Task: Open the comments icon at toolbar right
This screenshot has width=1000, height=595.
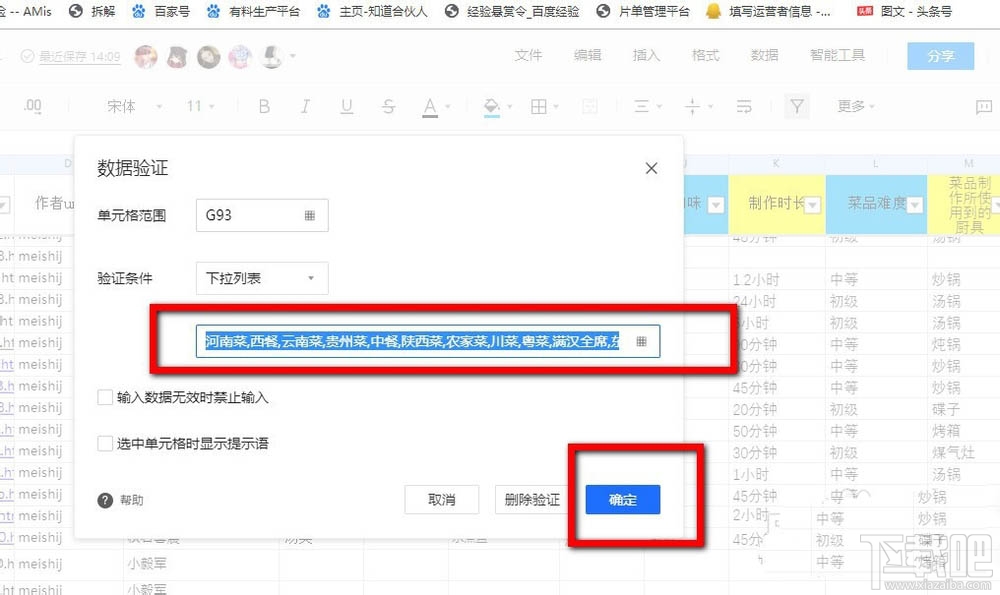Action: (984, 106)
